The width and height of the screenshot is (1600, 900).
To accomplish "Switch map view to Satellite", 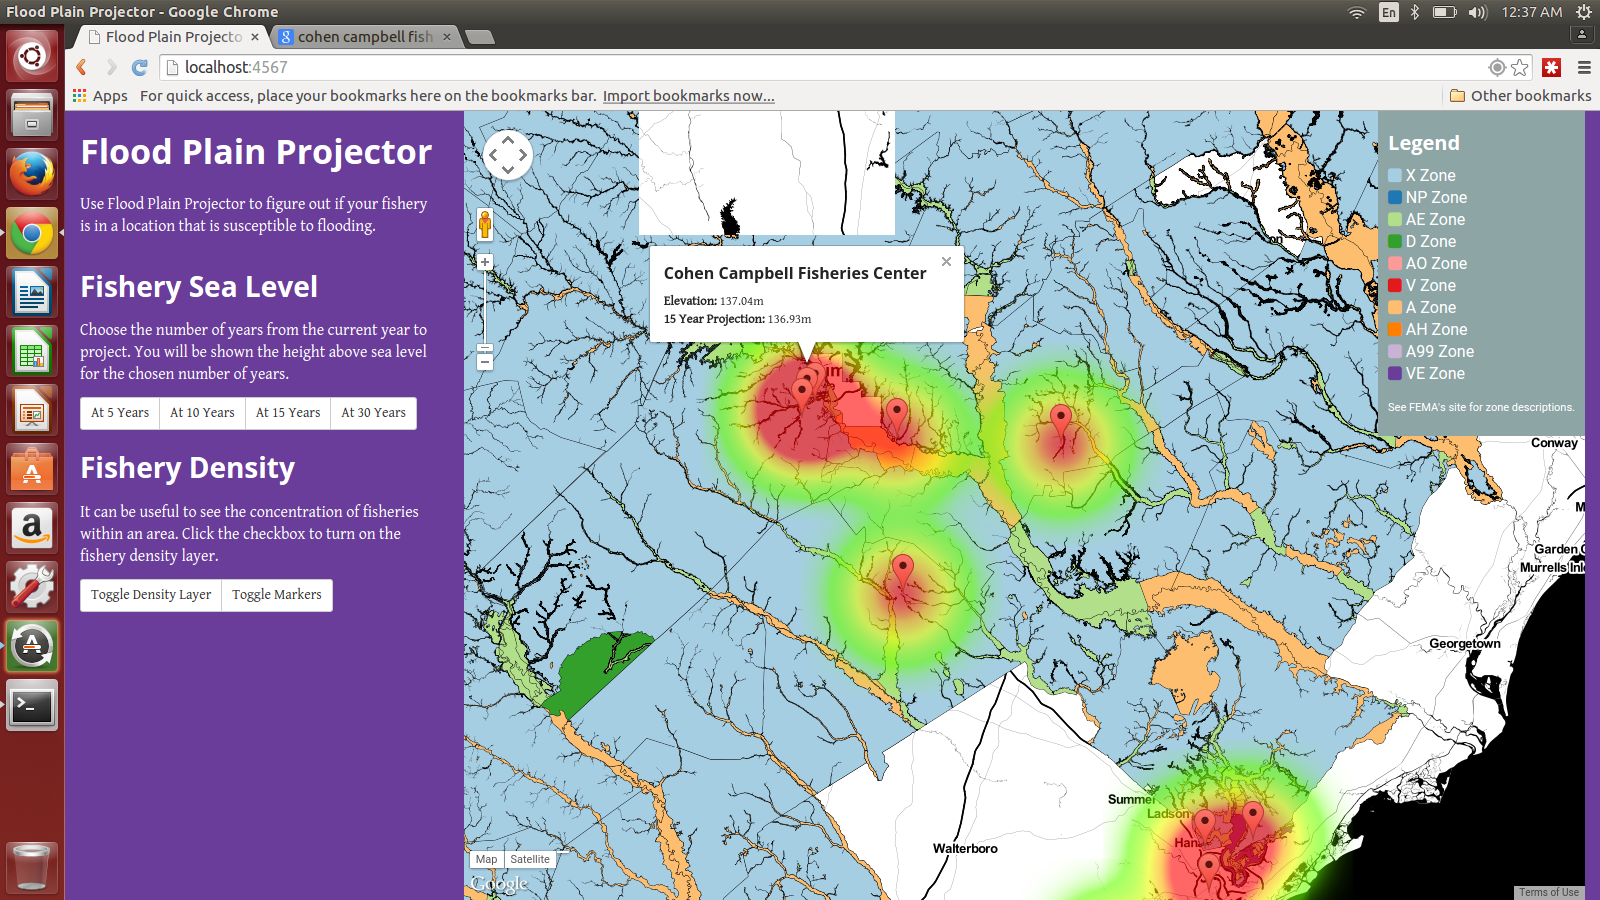I will tap(530, 859).
